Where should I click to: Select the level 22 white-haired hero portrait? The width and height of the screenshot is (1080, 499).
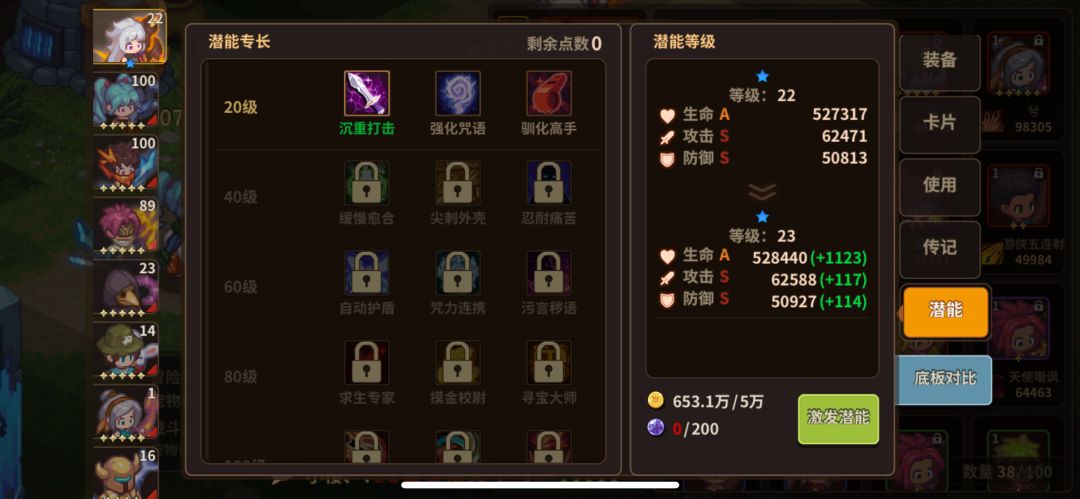coord(129,37)
